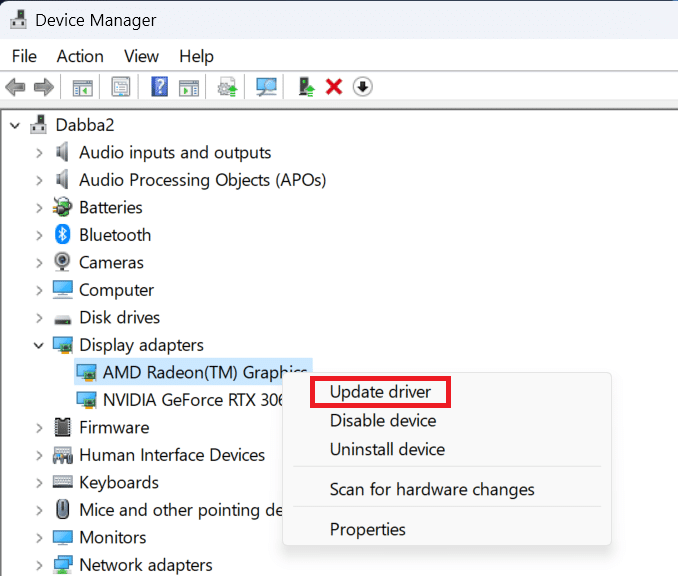Click the Batteries category icon
Viewport: 678px width, 576px height.
point(63,207)
